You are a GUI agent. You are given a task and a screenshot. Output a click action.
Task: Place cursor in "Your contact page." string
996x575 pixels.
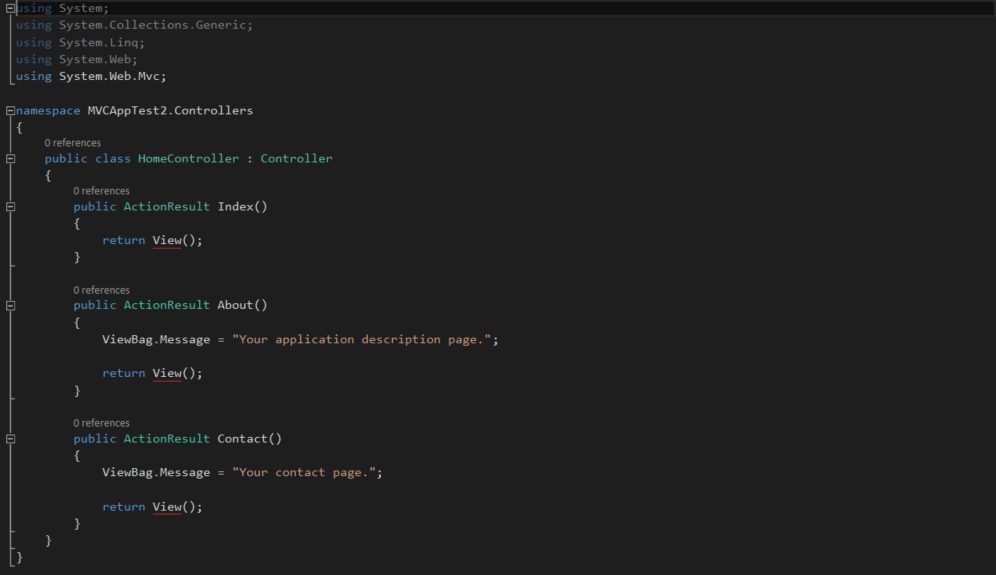point(304,472)
